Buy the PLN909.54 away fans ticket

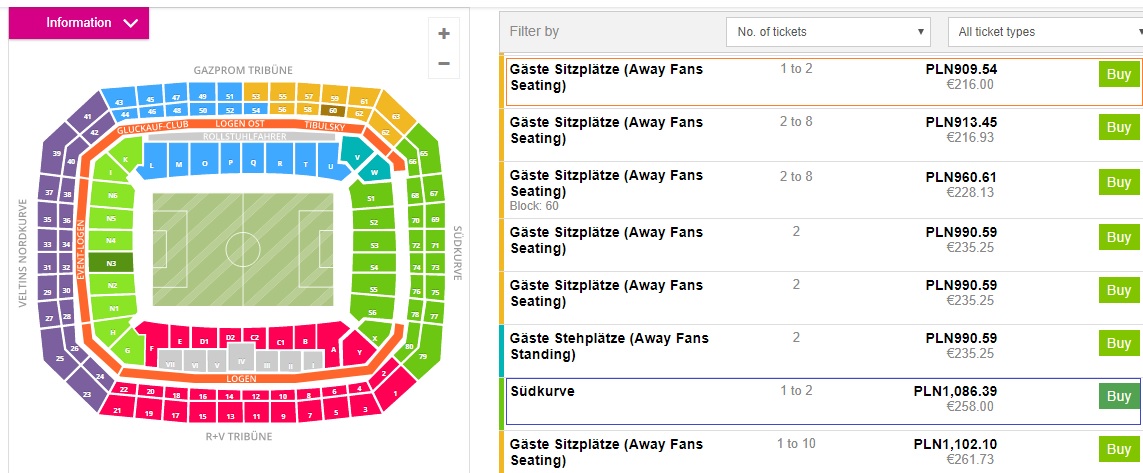pos(1118,77)
